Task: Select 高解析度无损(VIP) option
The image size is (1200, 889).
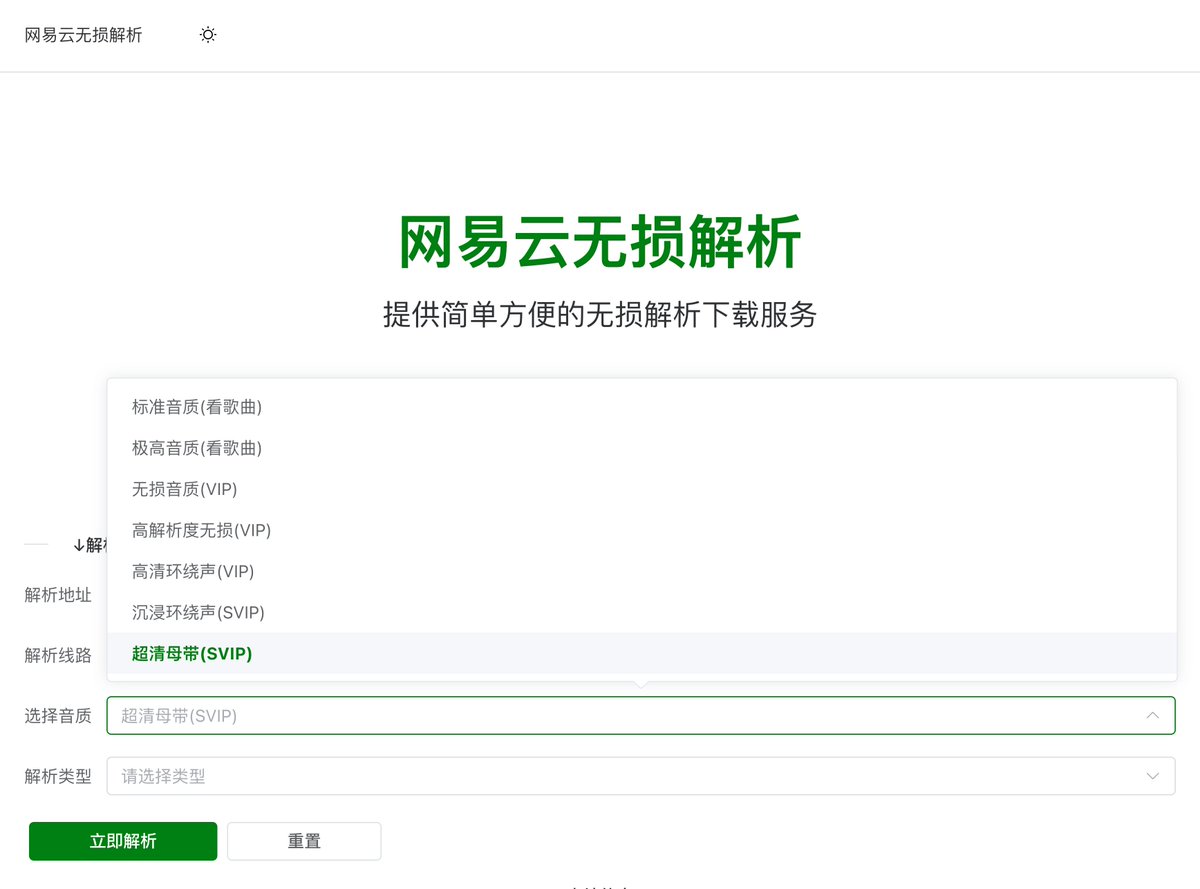Action: pos(641,530)
